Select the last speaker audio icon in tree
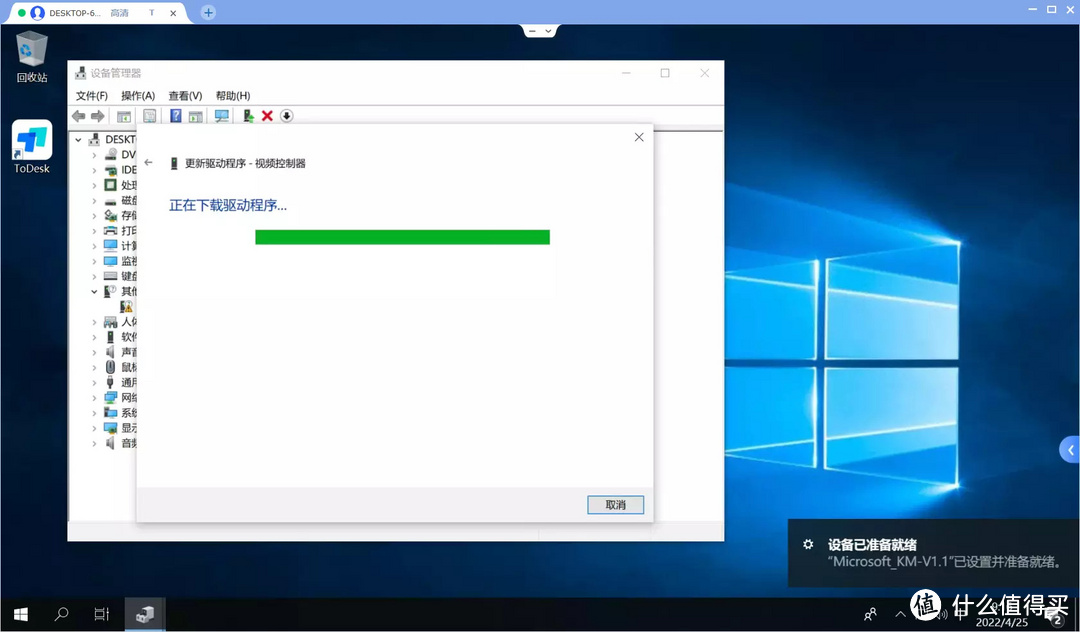1080x632 pixels. tap(110, 443)
